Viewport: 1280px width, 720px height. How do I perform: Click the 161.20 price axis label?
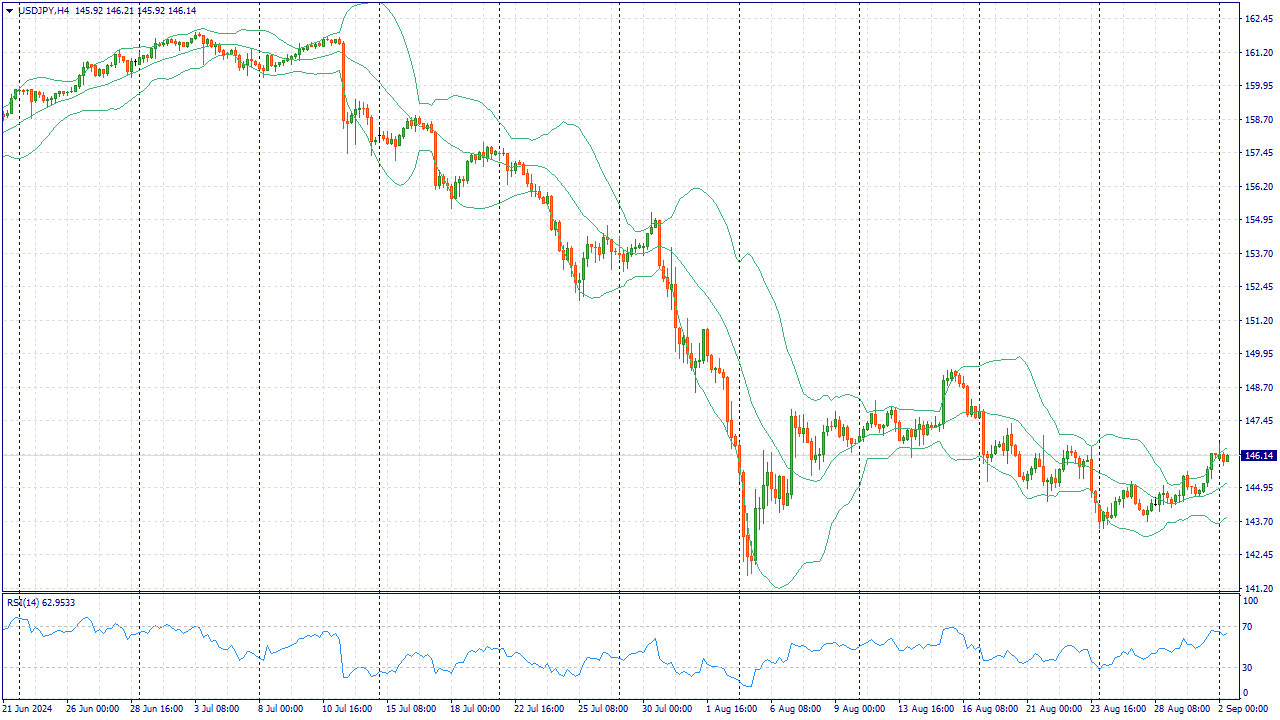click(x=1257, y=52)
